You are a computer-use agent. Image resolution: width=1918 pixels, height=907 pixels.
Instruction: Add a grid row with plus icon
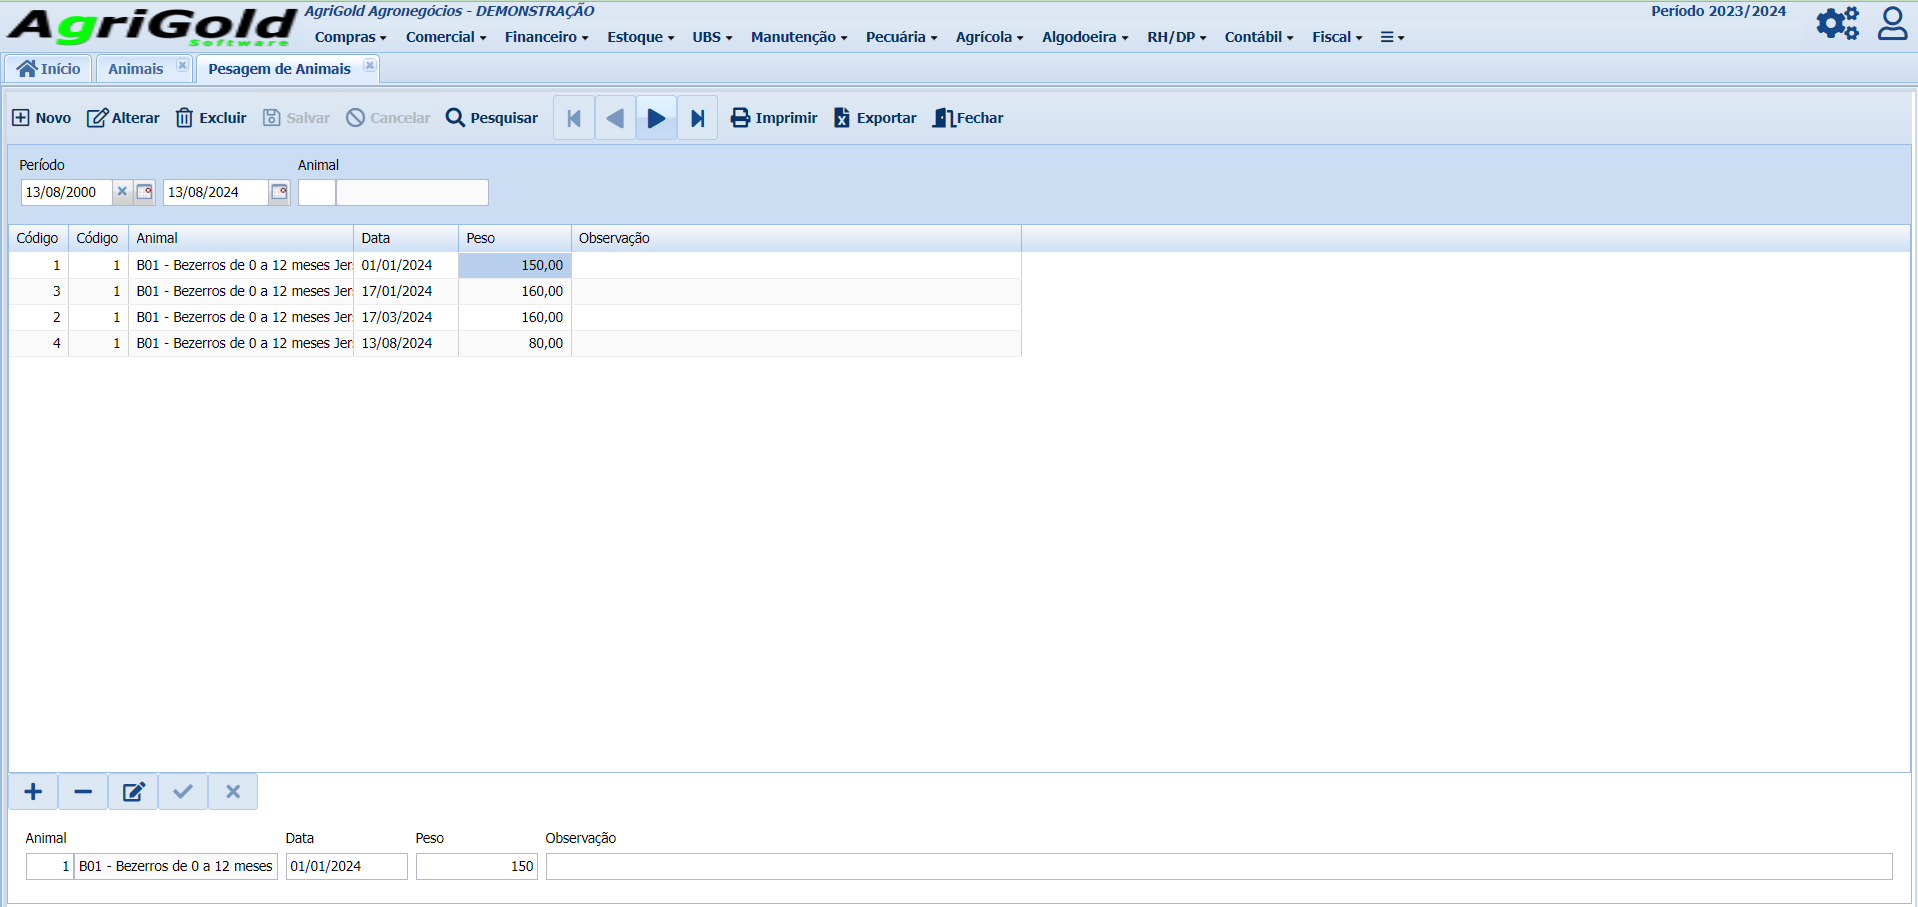[33, 792]
